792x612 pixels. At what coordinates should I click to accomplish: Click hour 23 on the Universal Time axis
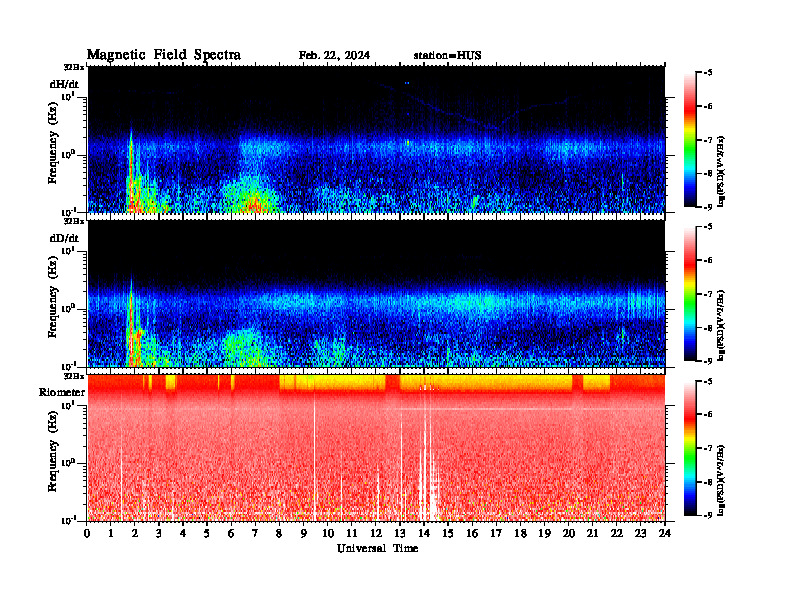click(641, 534)
